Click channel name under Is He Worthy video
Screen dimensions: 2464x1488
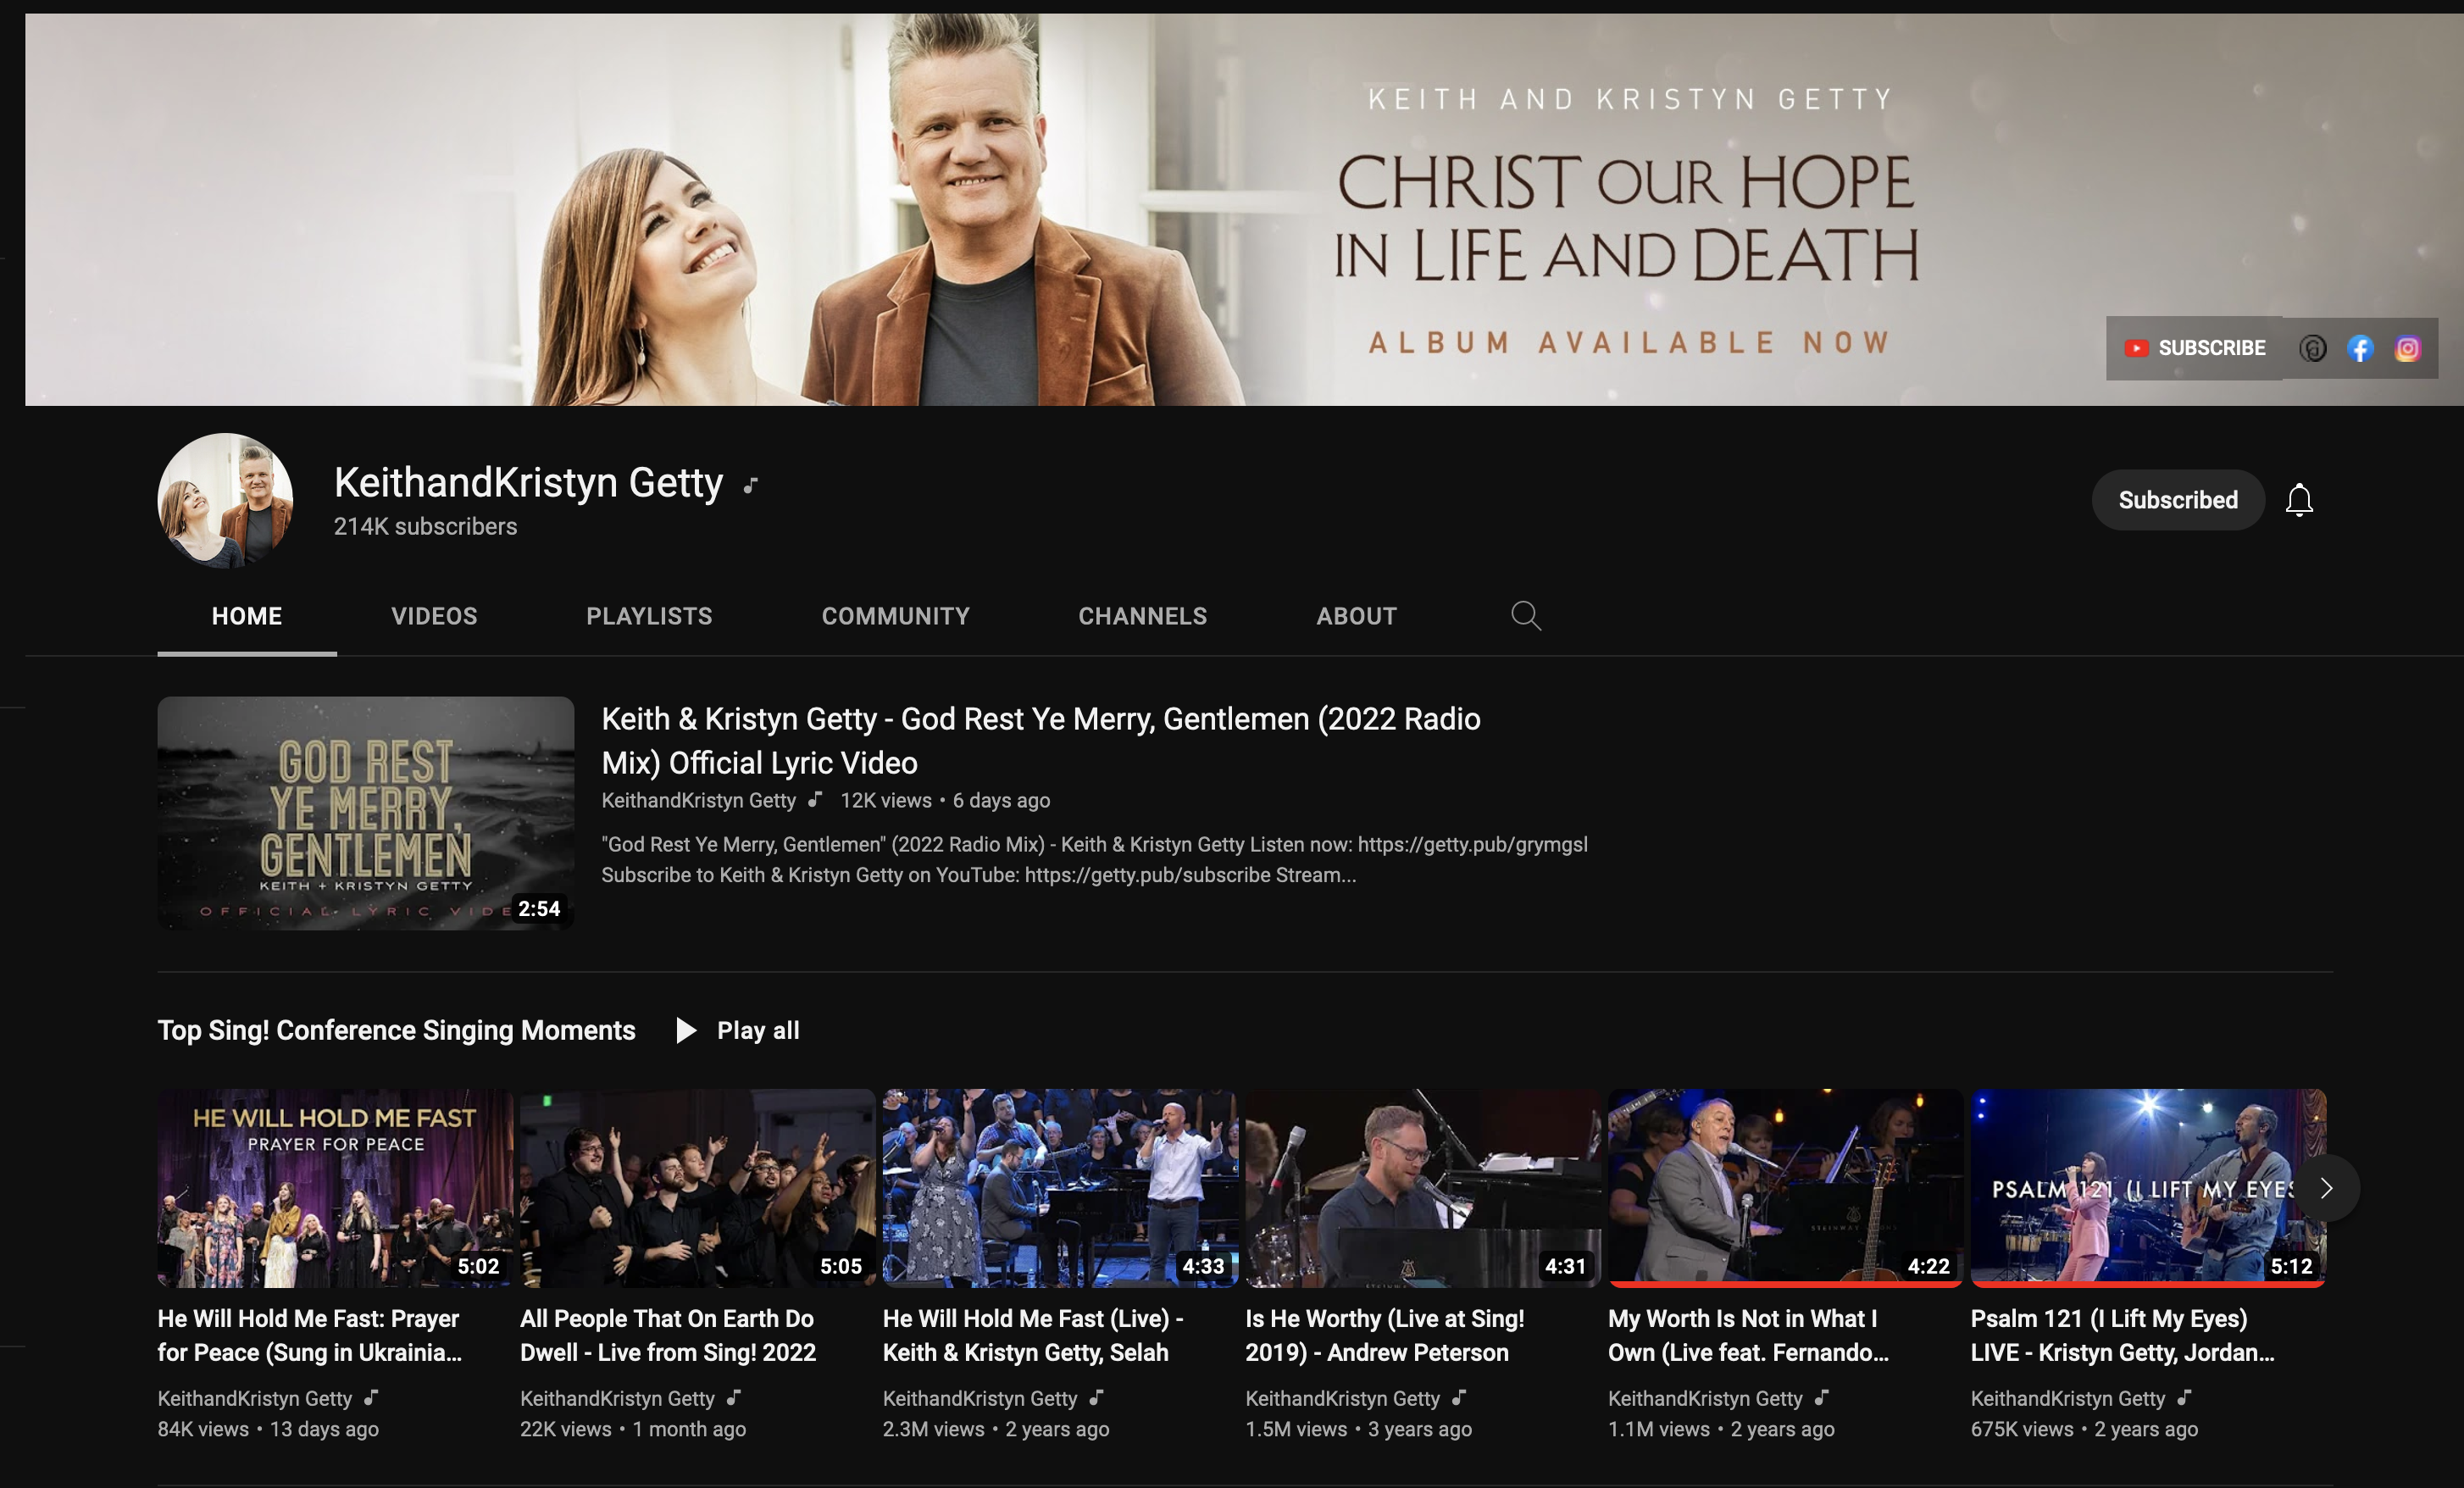pyautogui.click(x=1343, y=1398)
